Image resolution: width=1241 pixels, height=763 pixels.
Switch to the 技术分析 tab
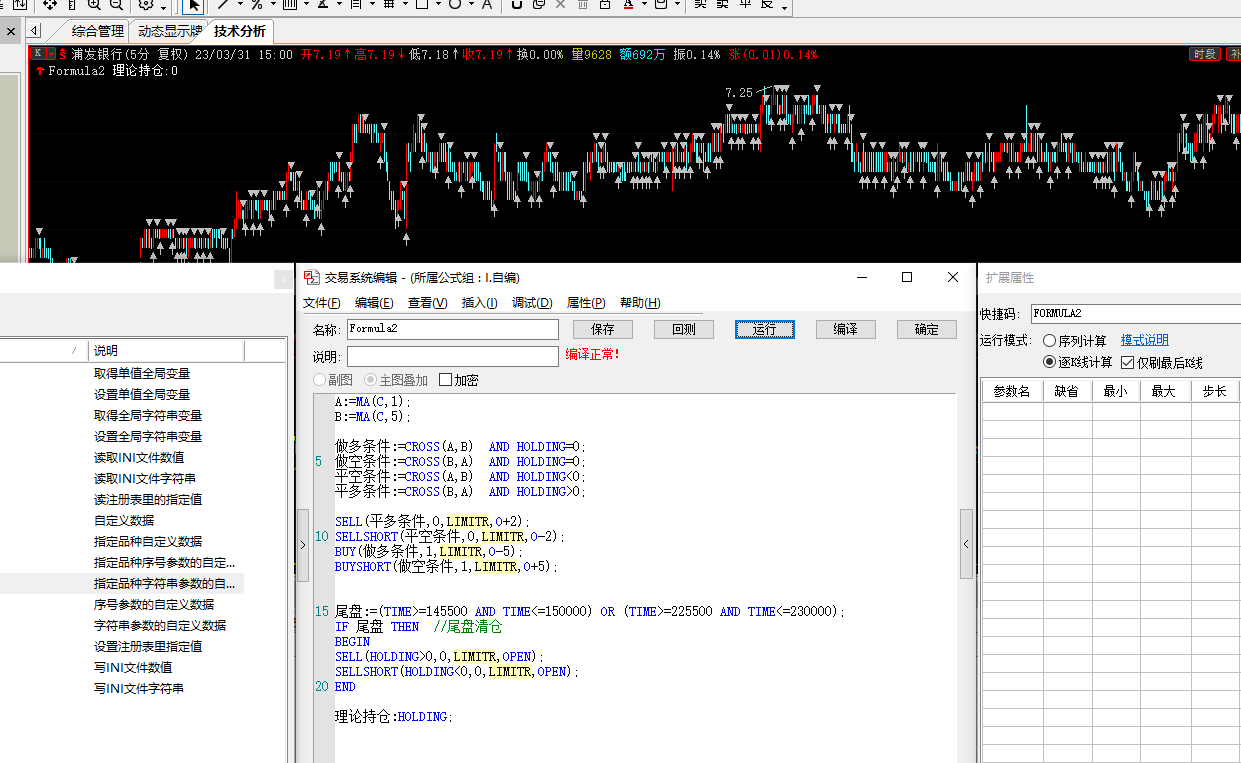[240, 31]
